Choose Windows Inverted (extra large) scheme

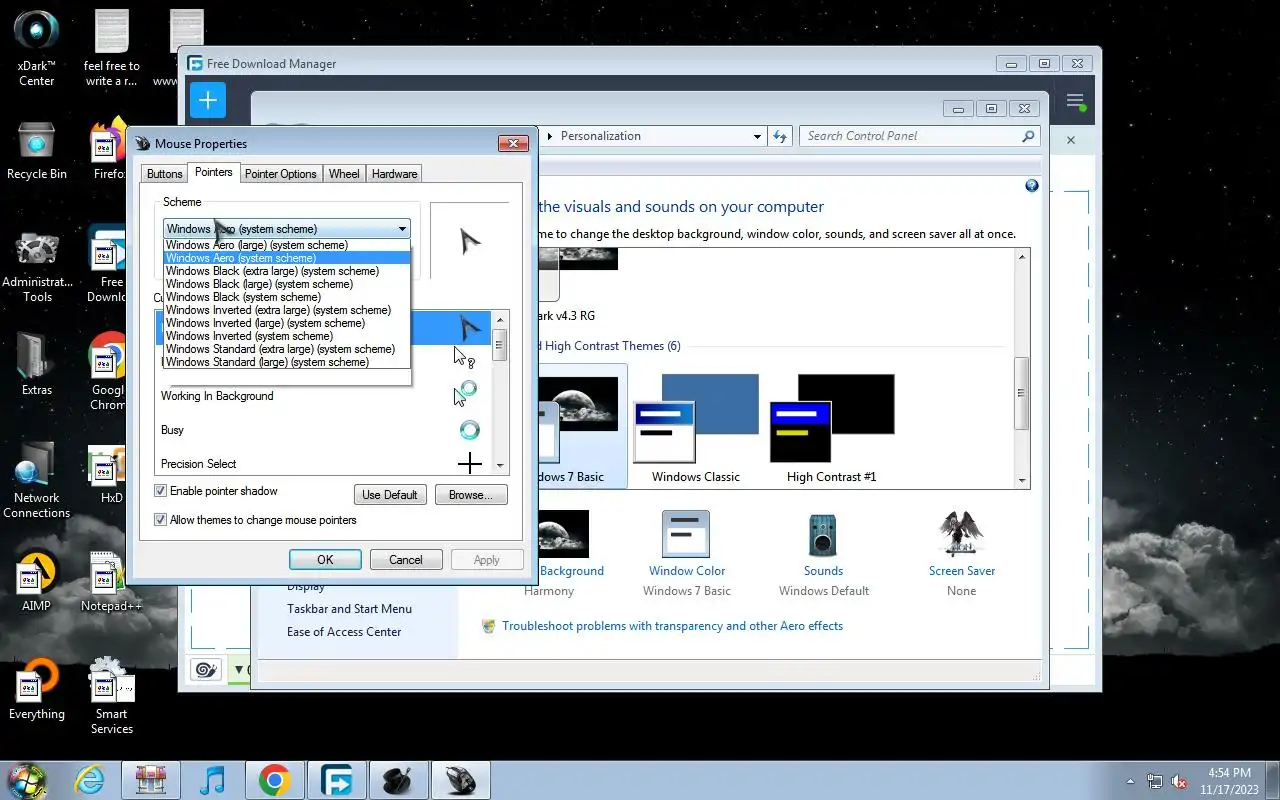pos(286,310)
